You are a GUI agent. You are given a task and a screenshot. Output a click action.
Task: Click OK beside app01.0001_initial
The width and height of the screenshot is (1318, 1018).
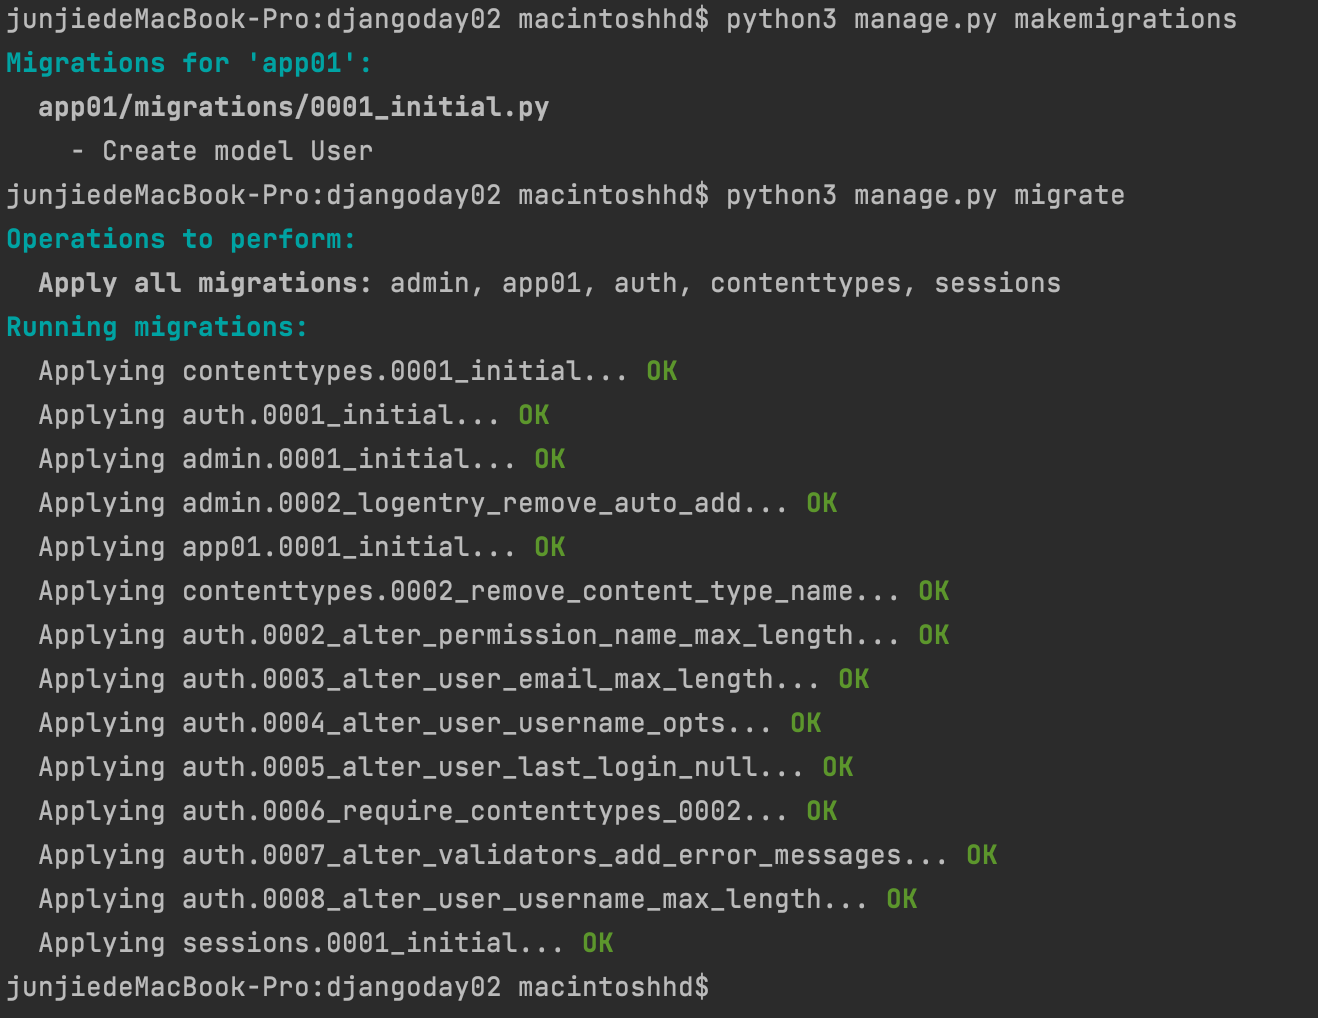[550, 547]
